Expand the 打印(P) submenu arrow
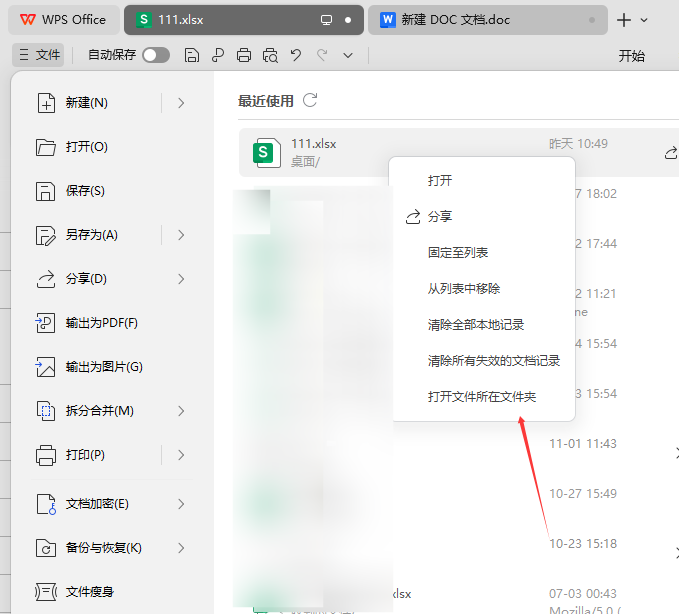679x614 pixels. tap(181, 455)
